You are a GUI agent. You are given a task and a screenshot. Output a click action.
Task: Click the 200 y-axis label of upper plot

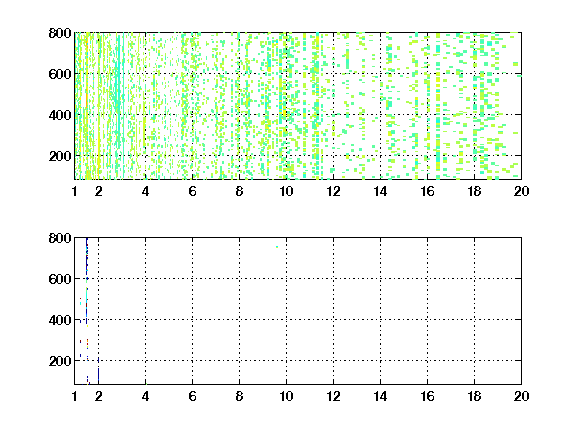[x=60, y=156]
